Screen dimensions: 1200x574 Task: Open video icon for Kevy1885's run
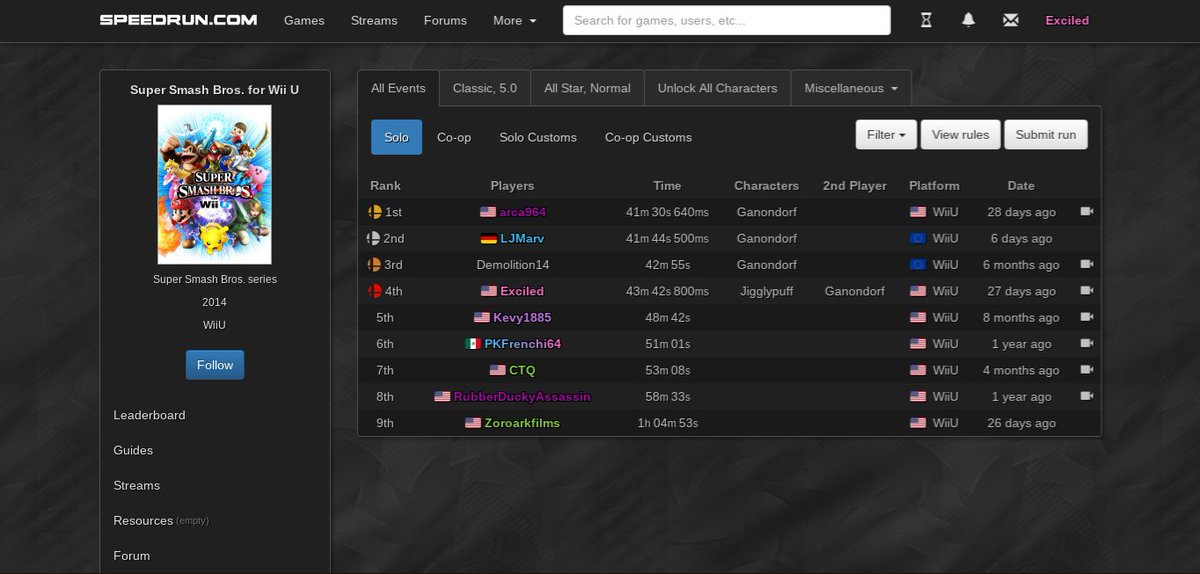[1087, 317]
